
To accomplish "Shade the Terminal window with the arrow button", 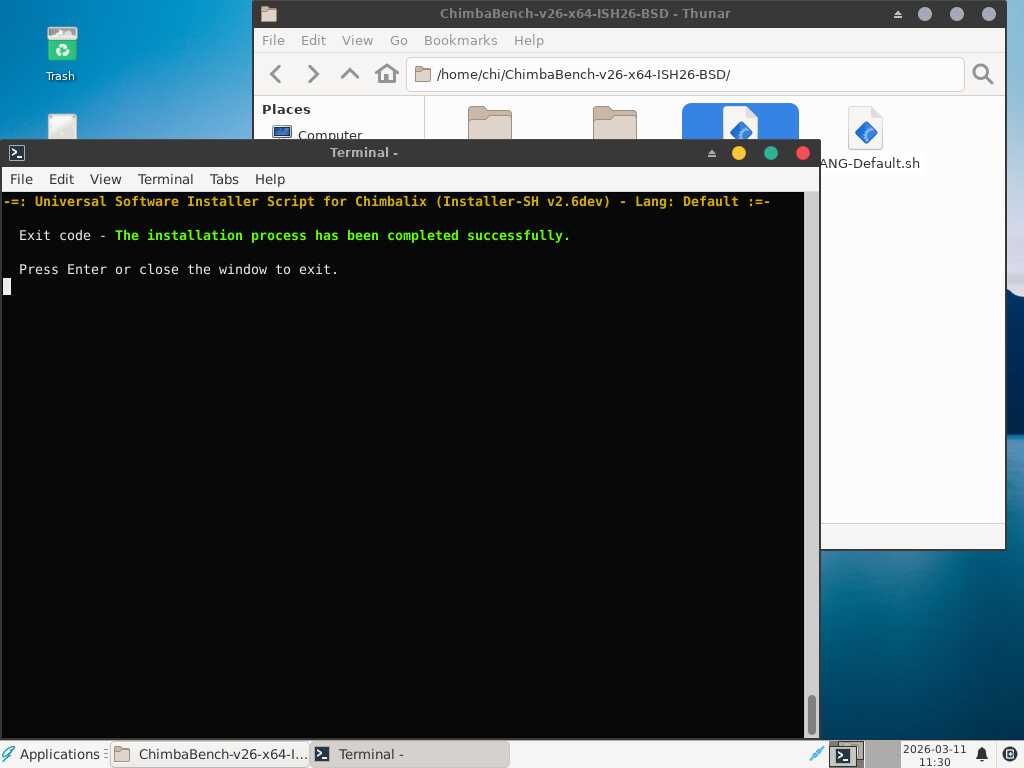I will 712,153.
